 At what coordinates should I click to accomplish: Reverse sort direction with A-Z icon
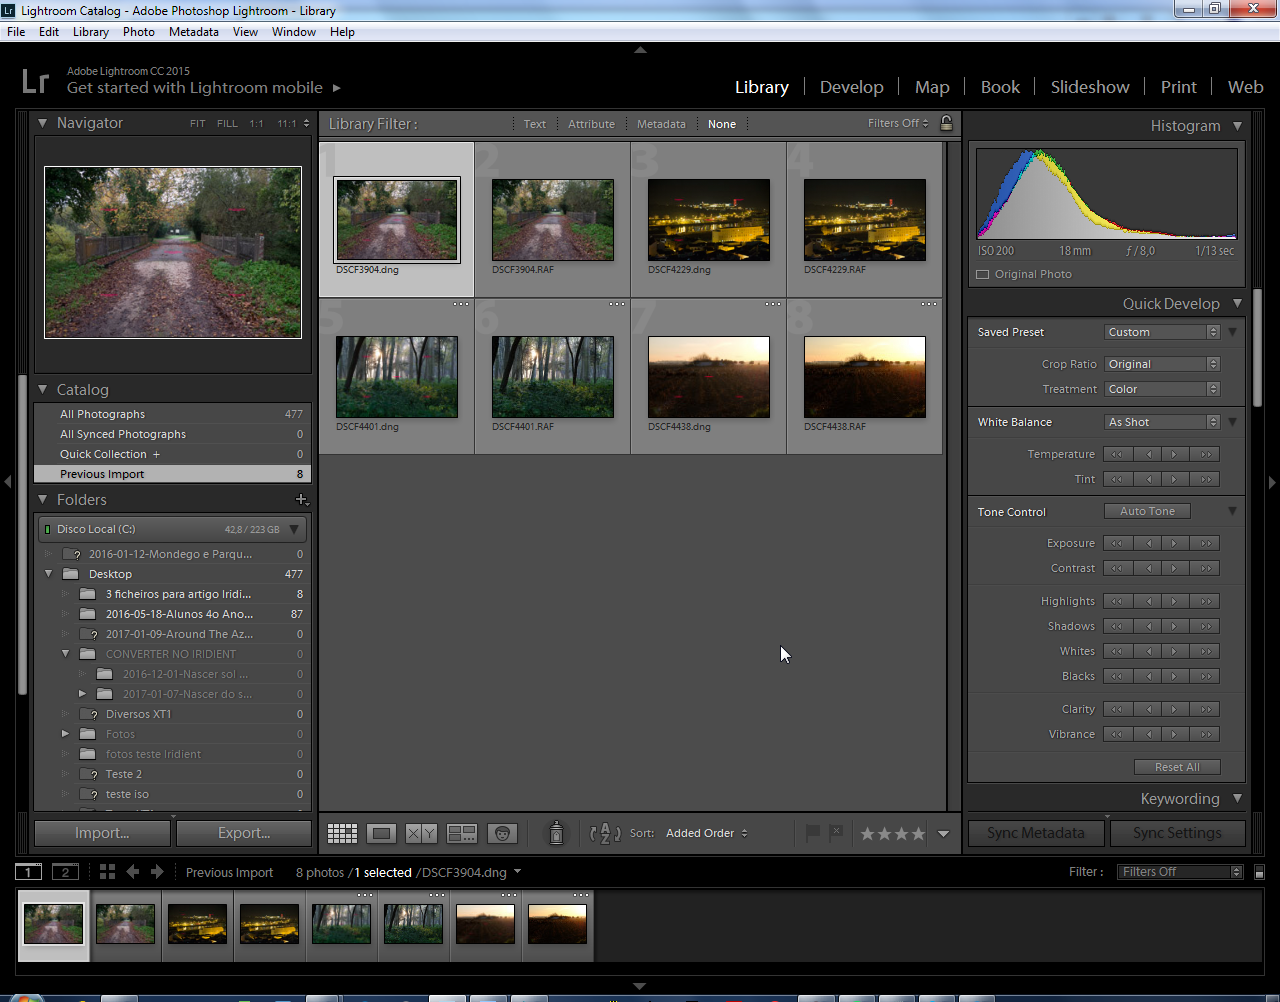(x=605, y=833)
